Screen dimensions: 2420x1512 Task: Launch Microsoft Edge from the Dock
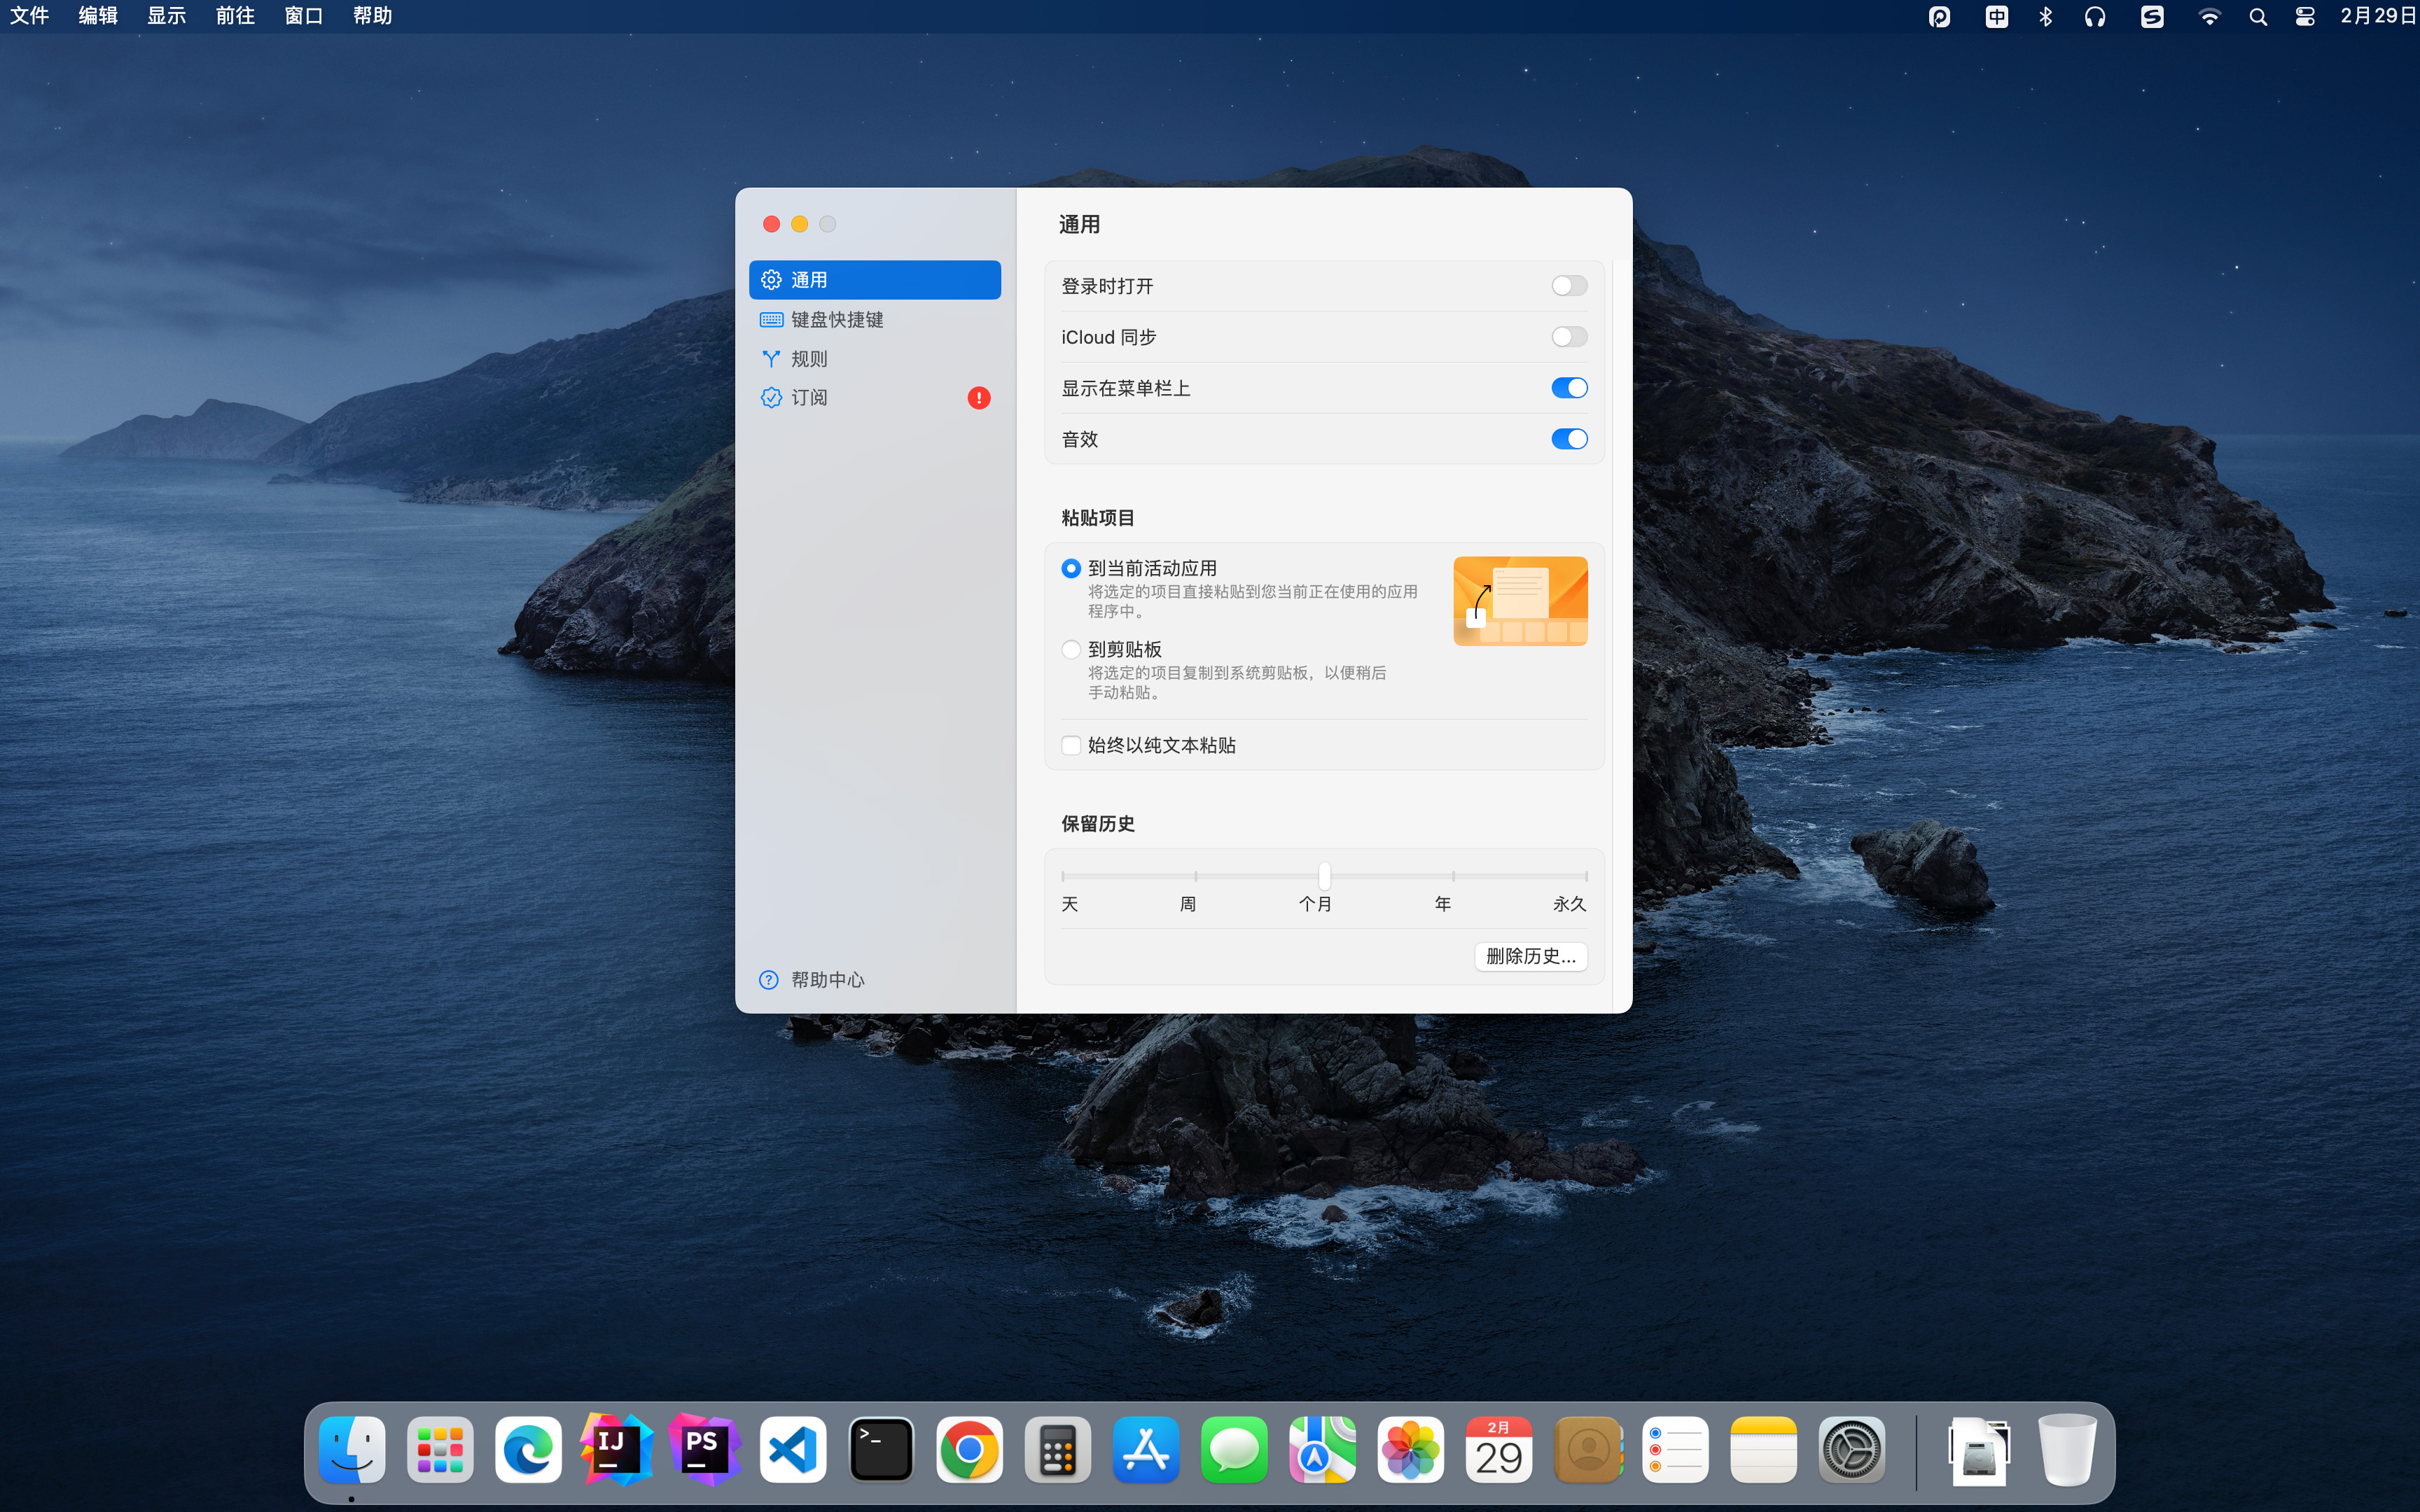click(x=528, y=1449)
